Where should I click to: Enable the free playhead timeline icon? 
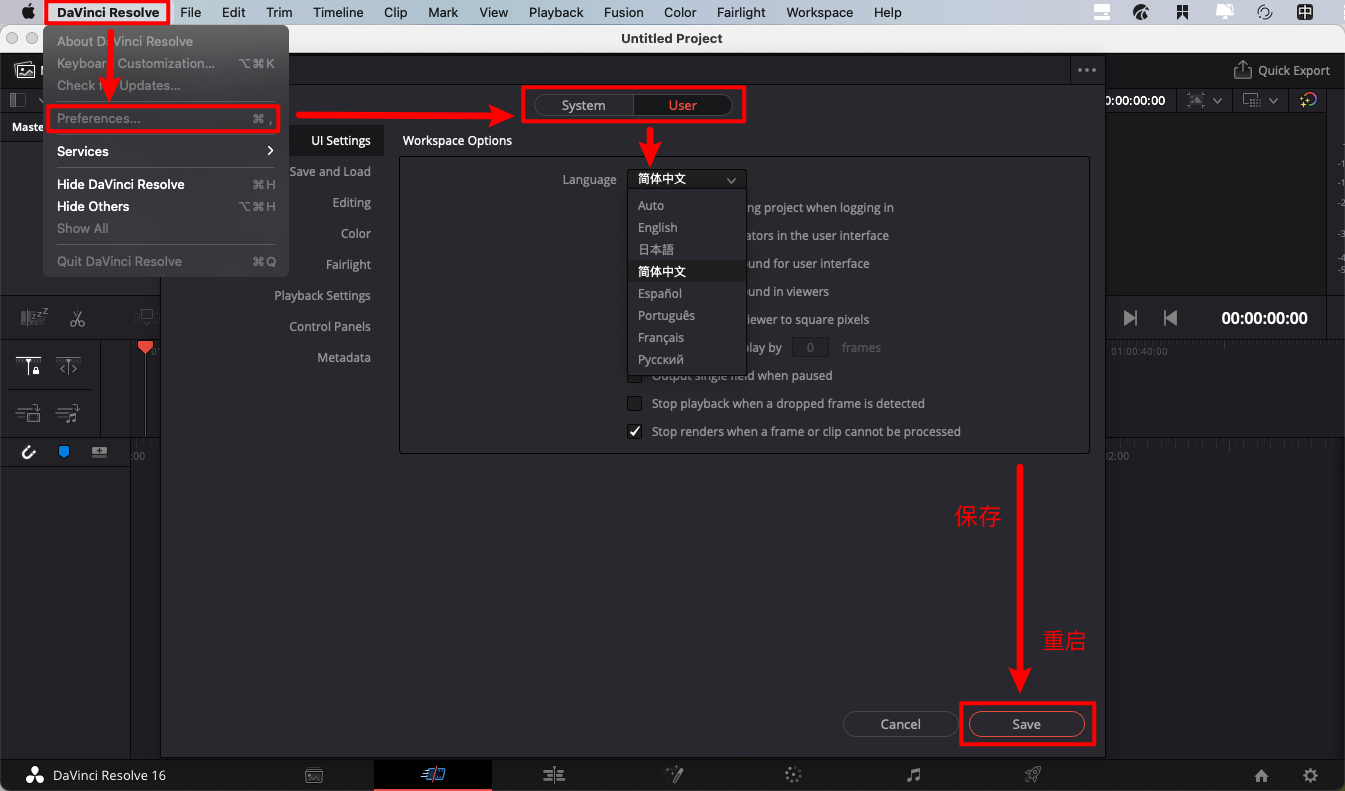(68, 367)
